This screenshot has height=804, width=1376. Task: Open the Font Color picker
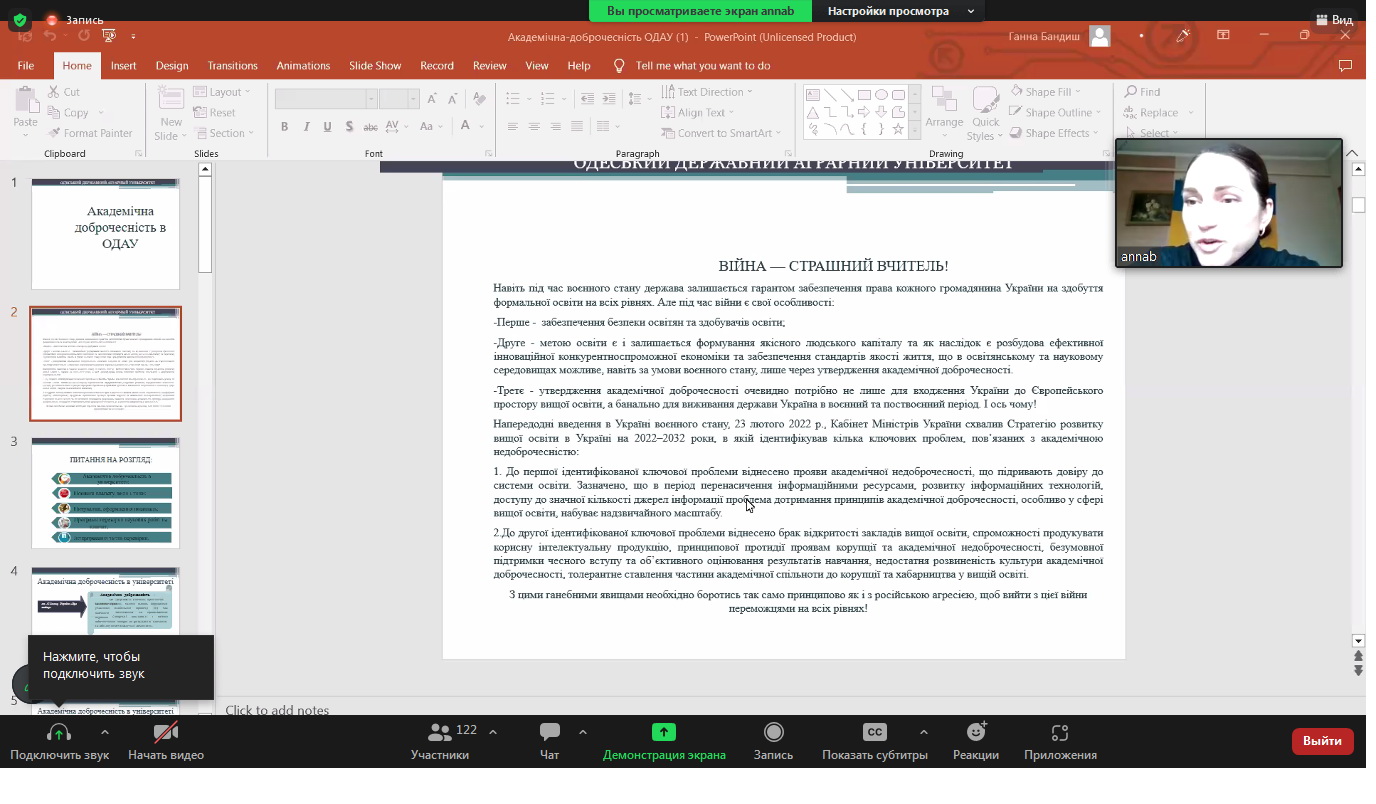[465, 127]
